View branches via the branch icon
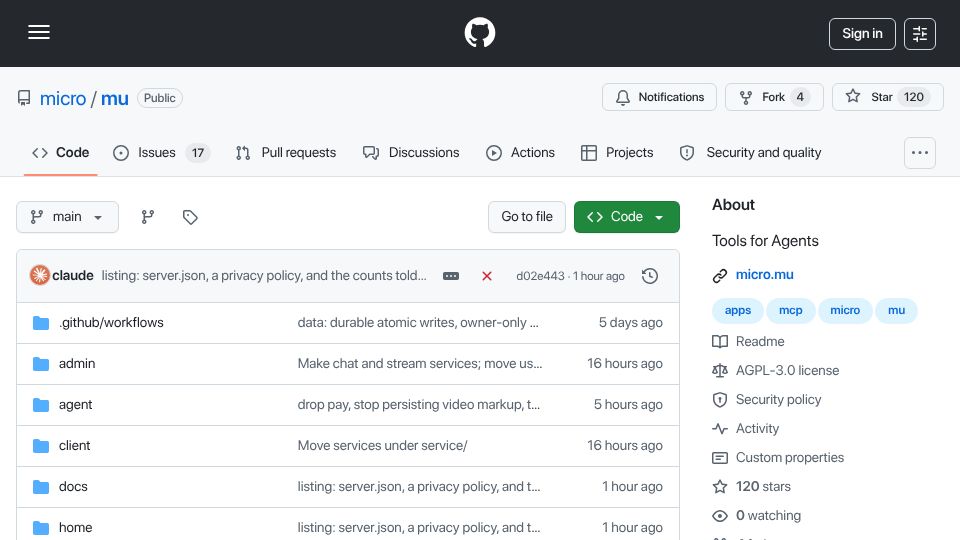This screenshot has height=540, width=960. click(x=148, y=217)
